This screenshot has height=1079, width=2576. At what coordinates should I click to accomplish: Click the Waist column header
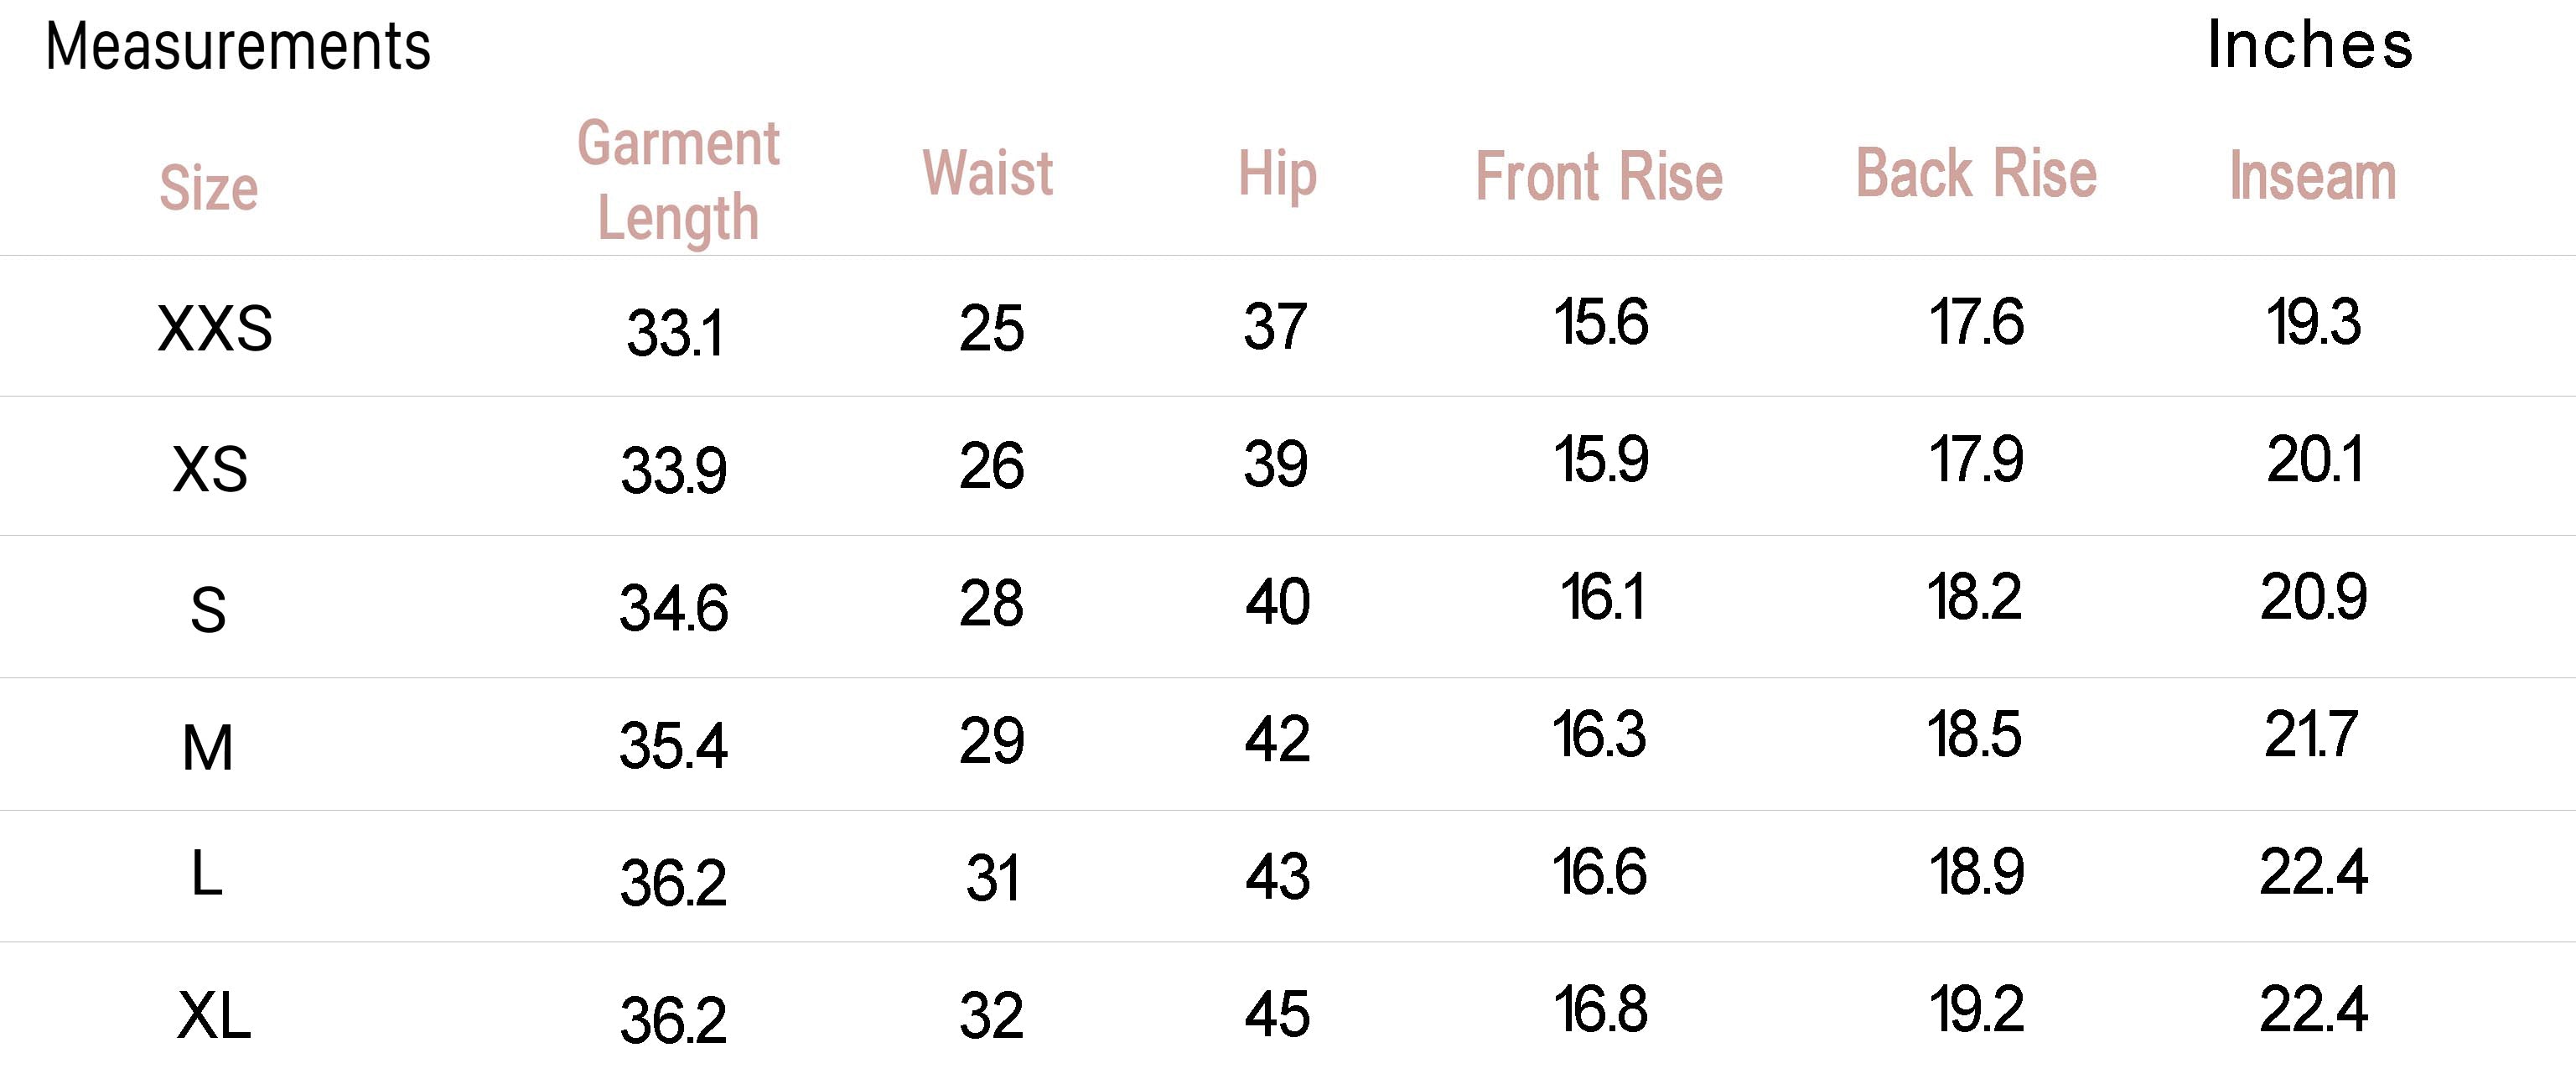(987, 174)
